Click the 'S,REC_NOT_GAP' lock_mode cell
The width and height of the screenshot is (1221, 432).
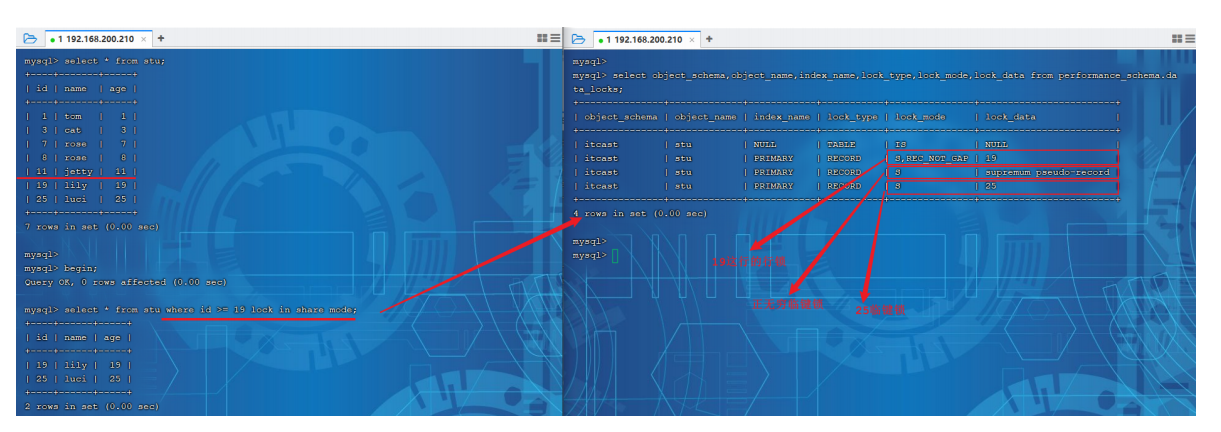click(x=930, y=158)
